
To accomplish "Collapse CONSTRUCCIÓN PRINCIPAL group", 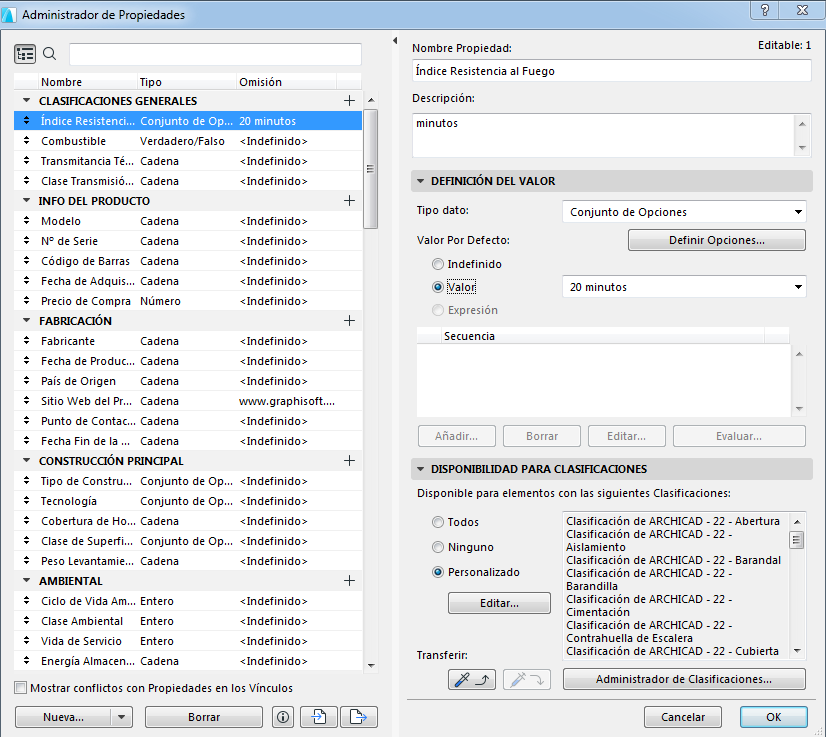I will click(x=26, y=460).
